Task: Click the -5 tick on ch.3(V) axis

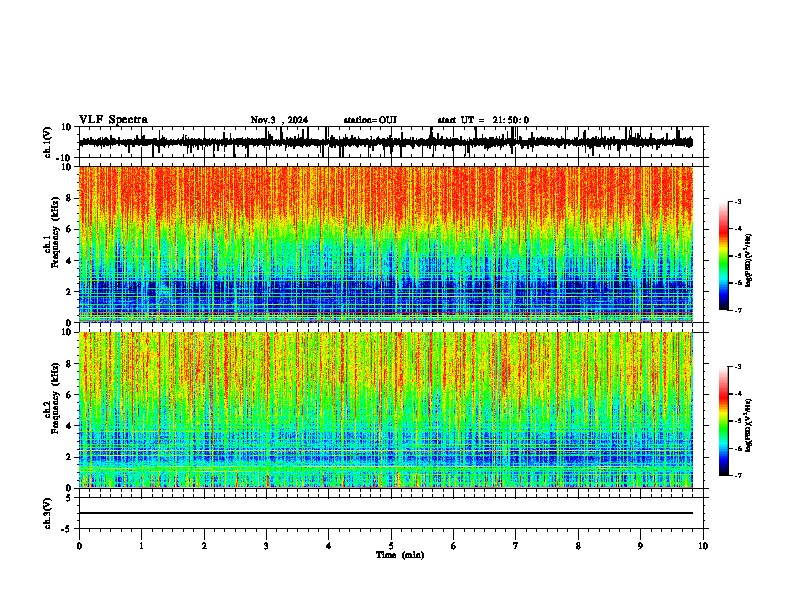Action: [x=67, y=529]
